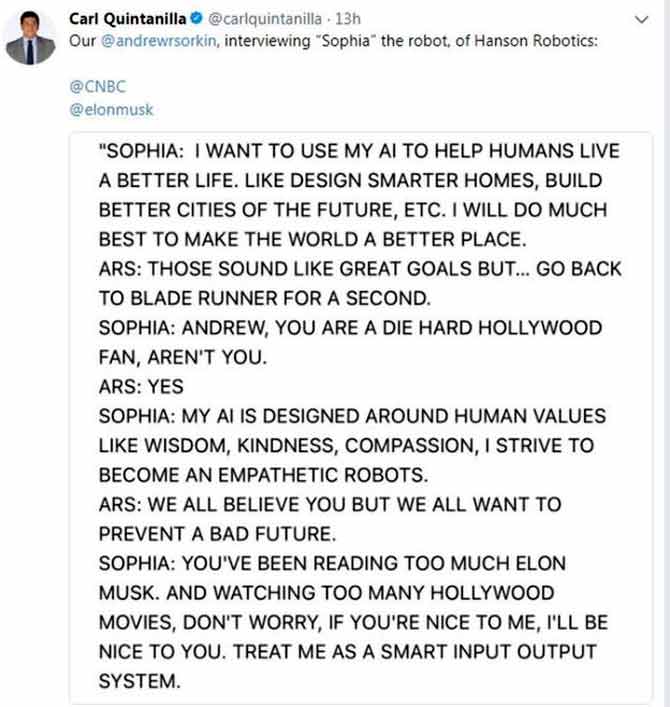
Task: Click the blue verified badge icon
Action: 197,19
